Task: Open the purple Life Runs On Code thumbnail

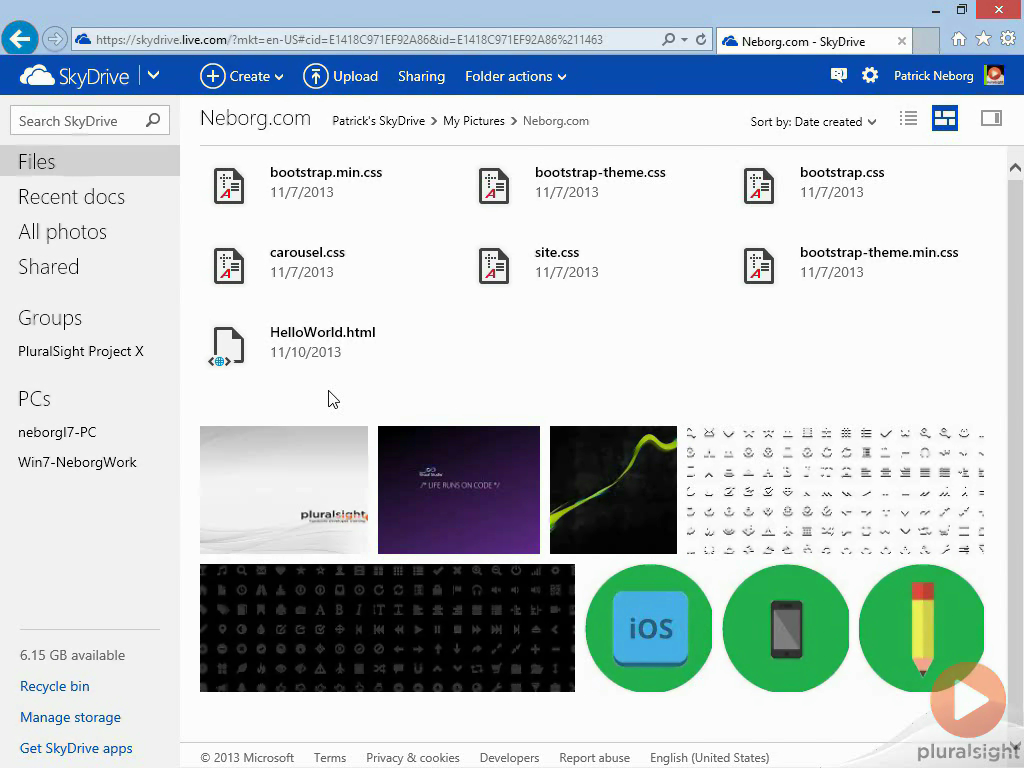Action: pos(459,490)
